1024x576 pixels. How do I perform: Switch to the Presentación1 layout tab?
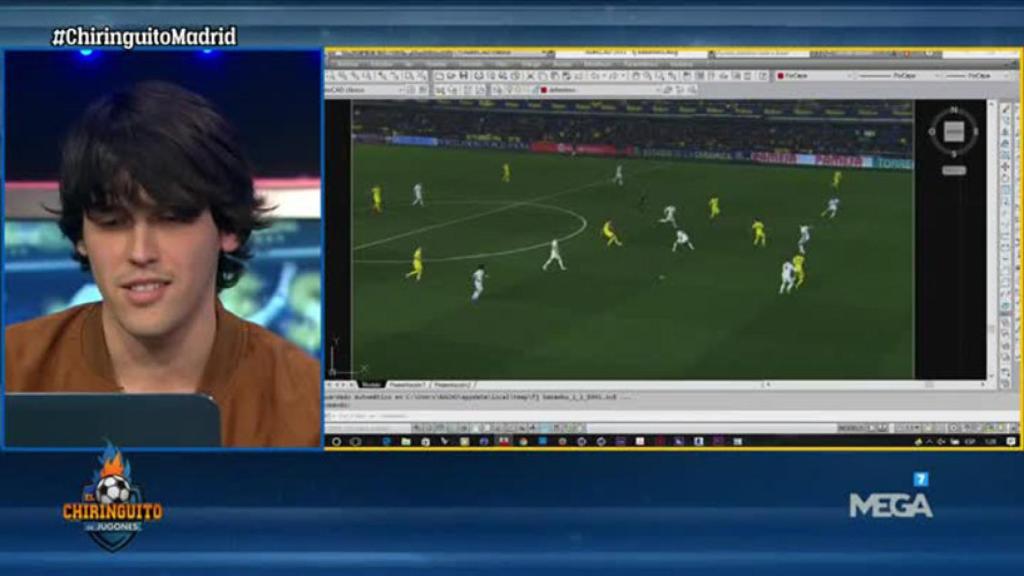[410, 382]
